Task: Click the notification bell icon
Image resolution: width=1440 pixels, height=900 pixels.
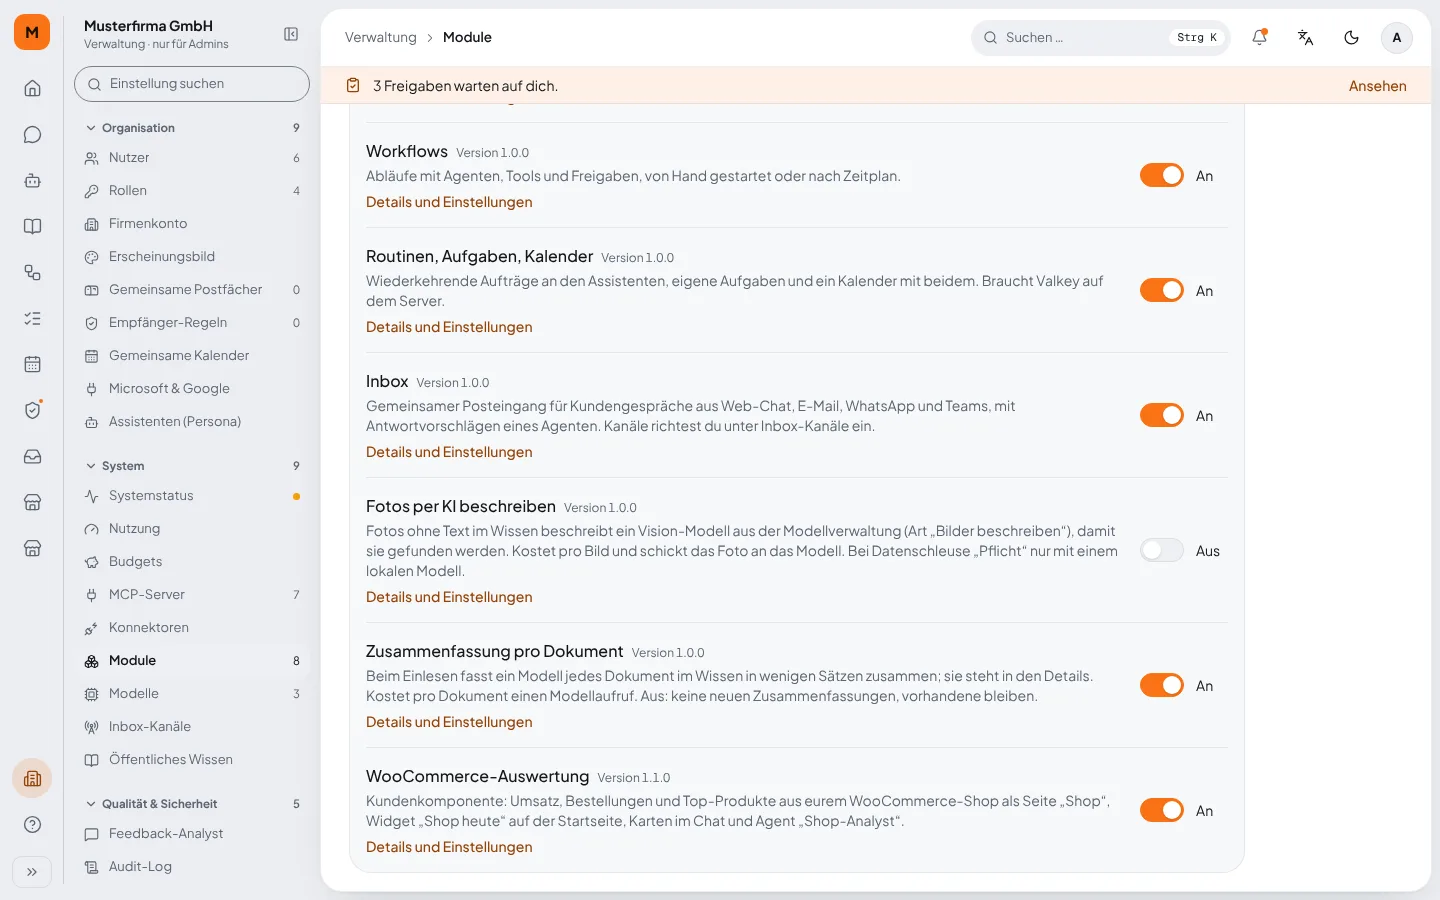Action: coord(1259,37)
